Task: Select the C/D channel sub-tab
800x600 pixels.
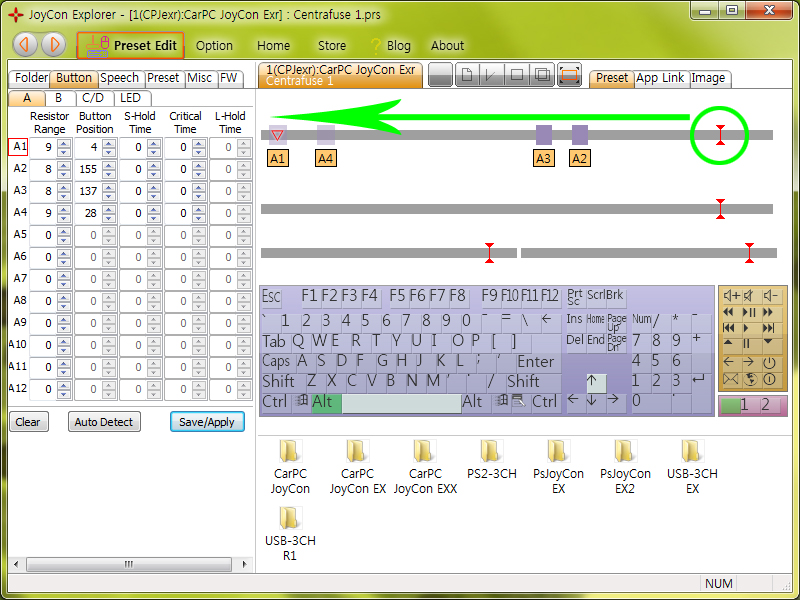Action: 93,98
